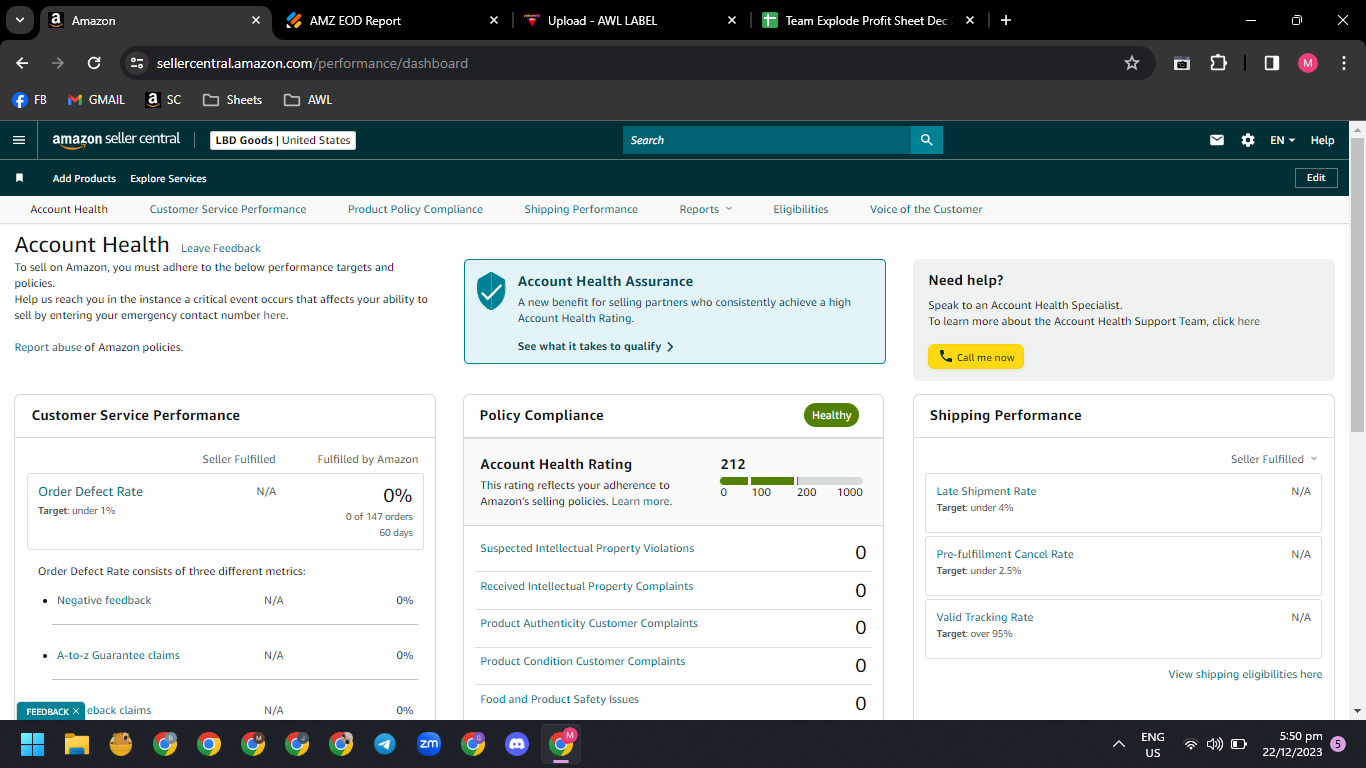Viewport: 1366px width, 768px height.
Task: Open the messages envelope icon
Action: coord(1217,140)
